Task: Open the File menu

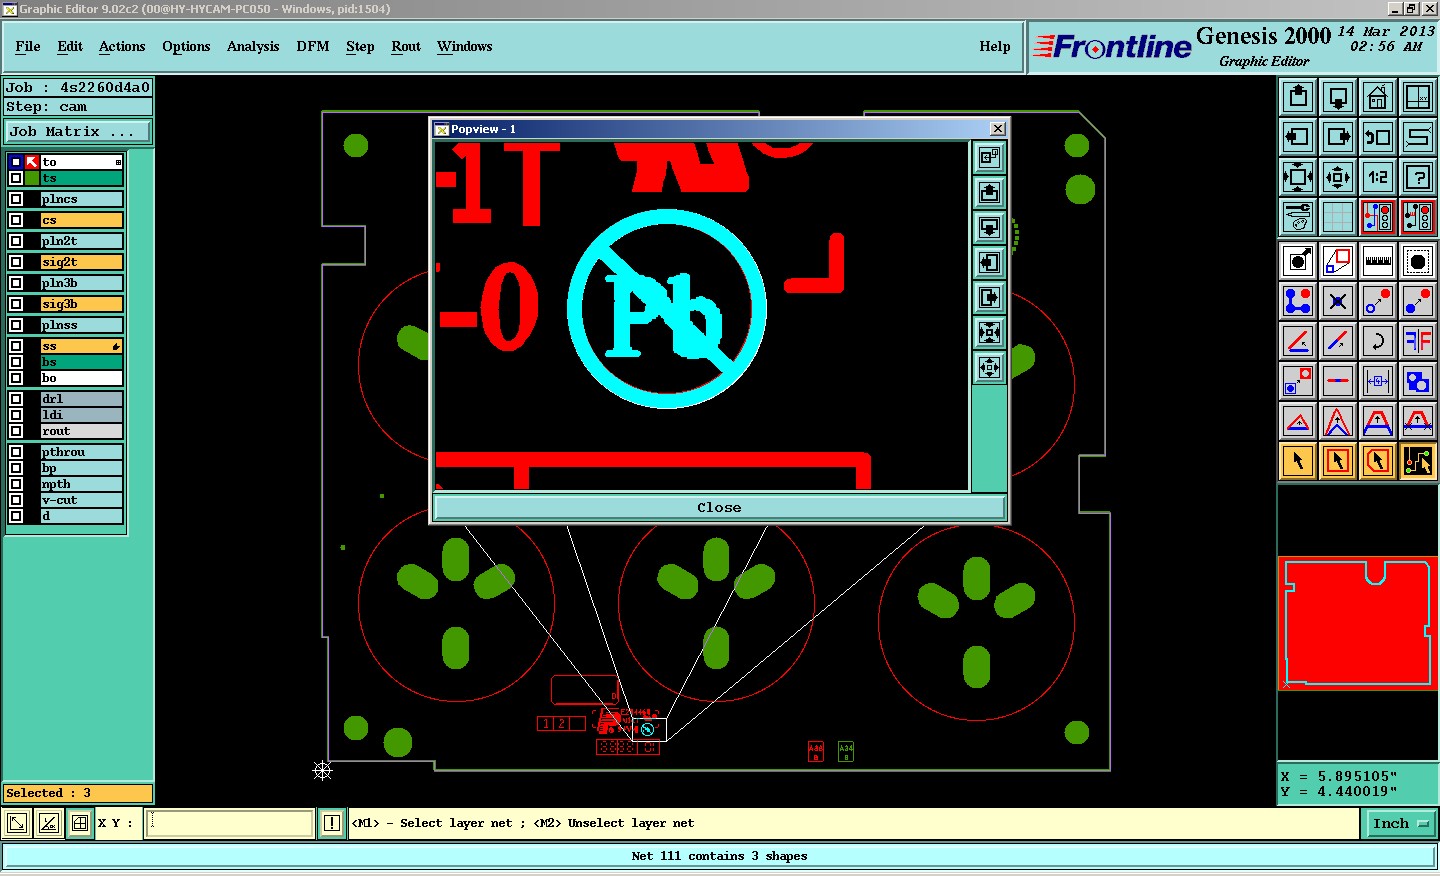Action: 28,46
